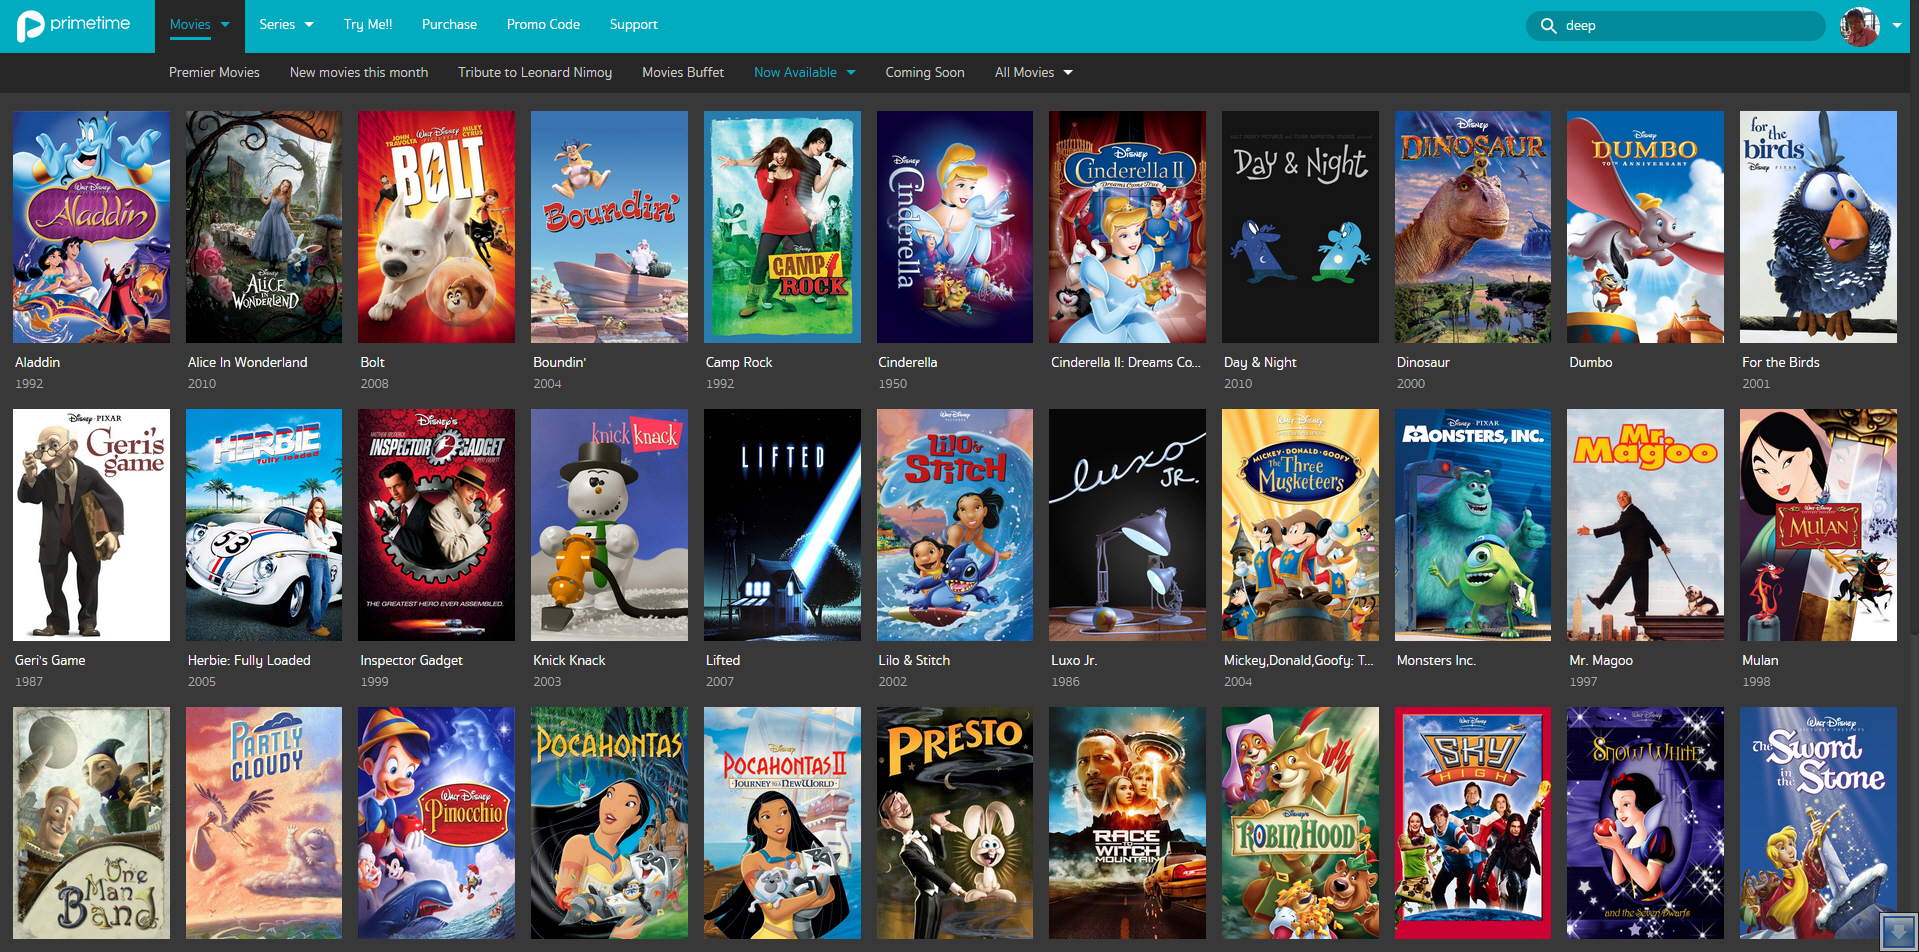1919x952 pixels.
Task: Open the Partly Cloudy poster
Action: click(264, 823)
